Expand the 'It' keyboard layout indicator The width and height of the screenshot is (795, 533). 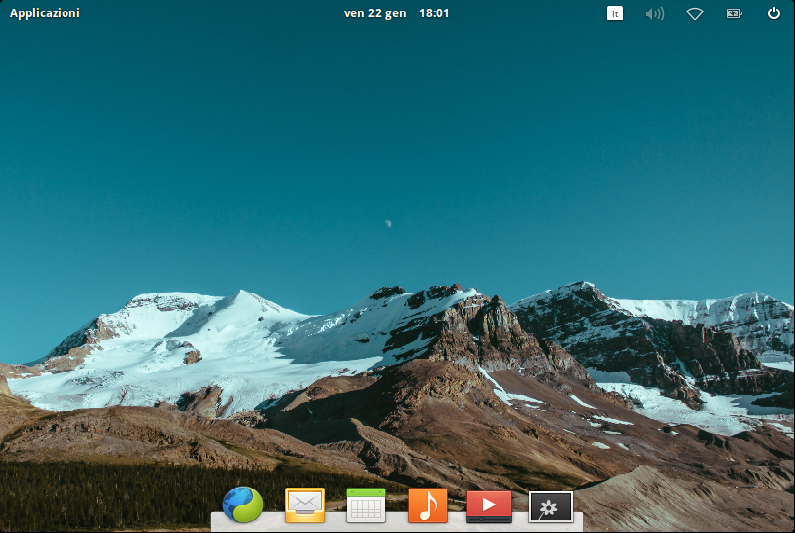(x=616, y=13)
